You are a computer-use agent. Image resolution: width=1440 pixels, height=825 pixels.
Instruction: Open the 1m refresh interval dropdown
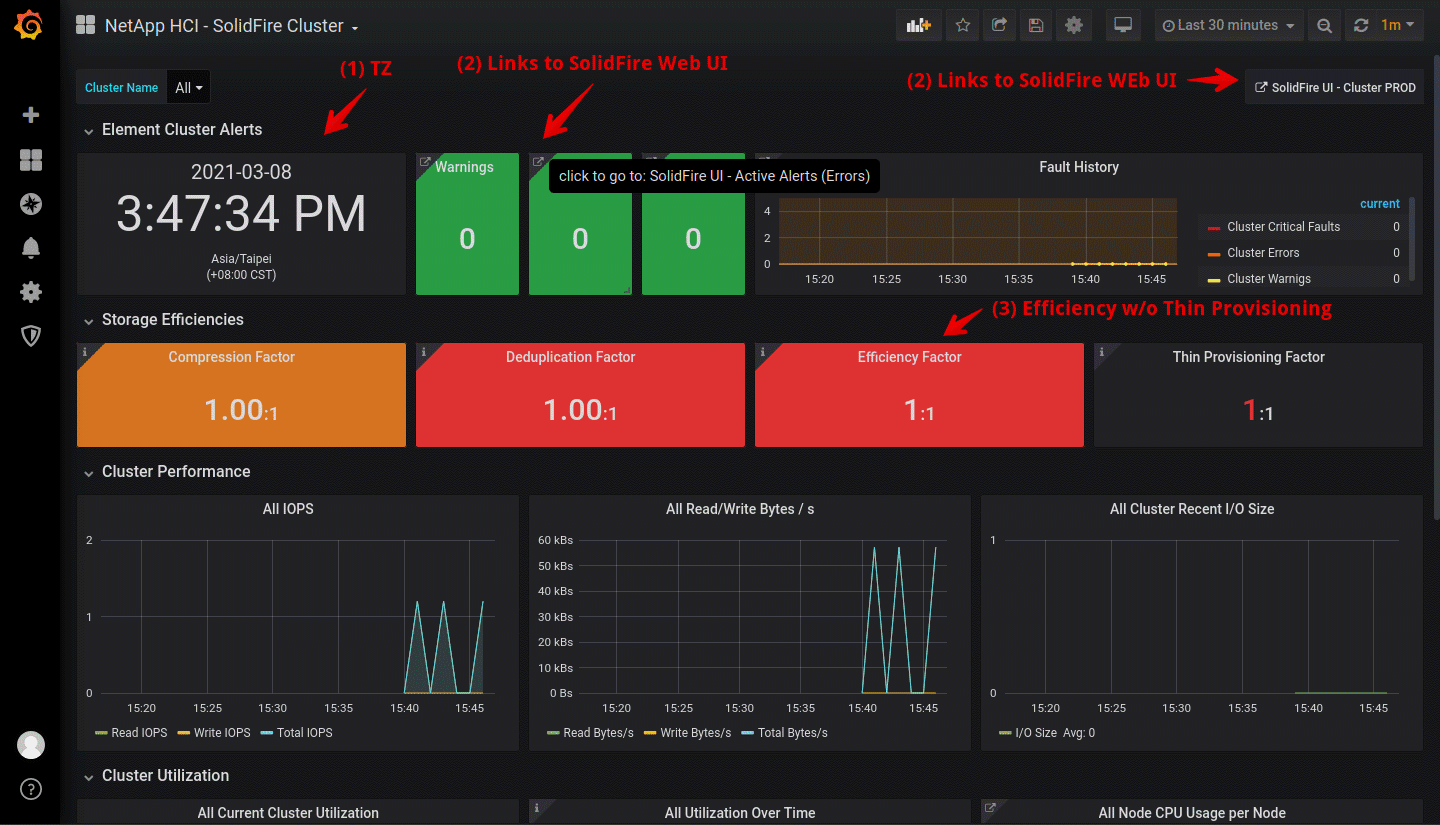point(1398,25)
